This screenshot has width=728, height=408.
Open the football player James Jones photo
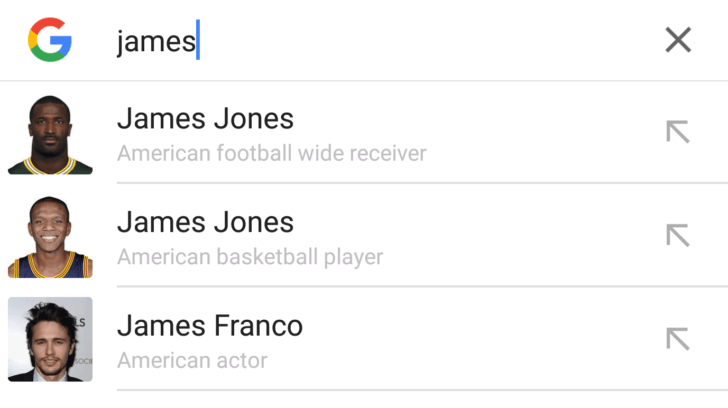[50, 134]
